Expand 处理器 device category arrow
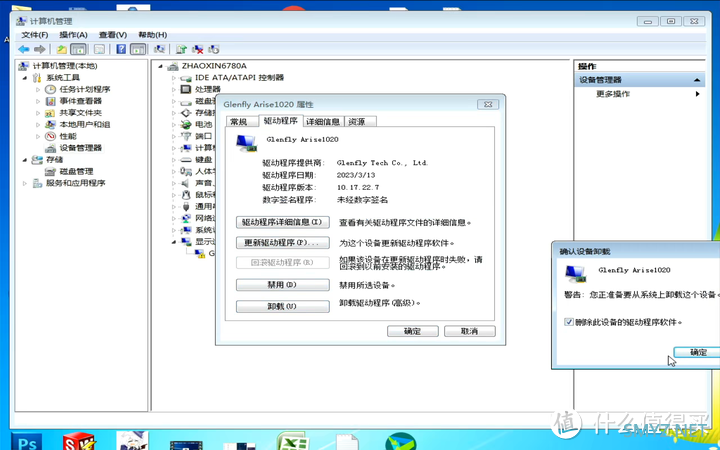The width and height of the screenshot is (720, 450). point(174,89)
